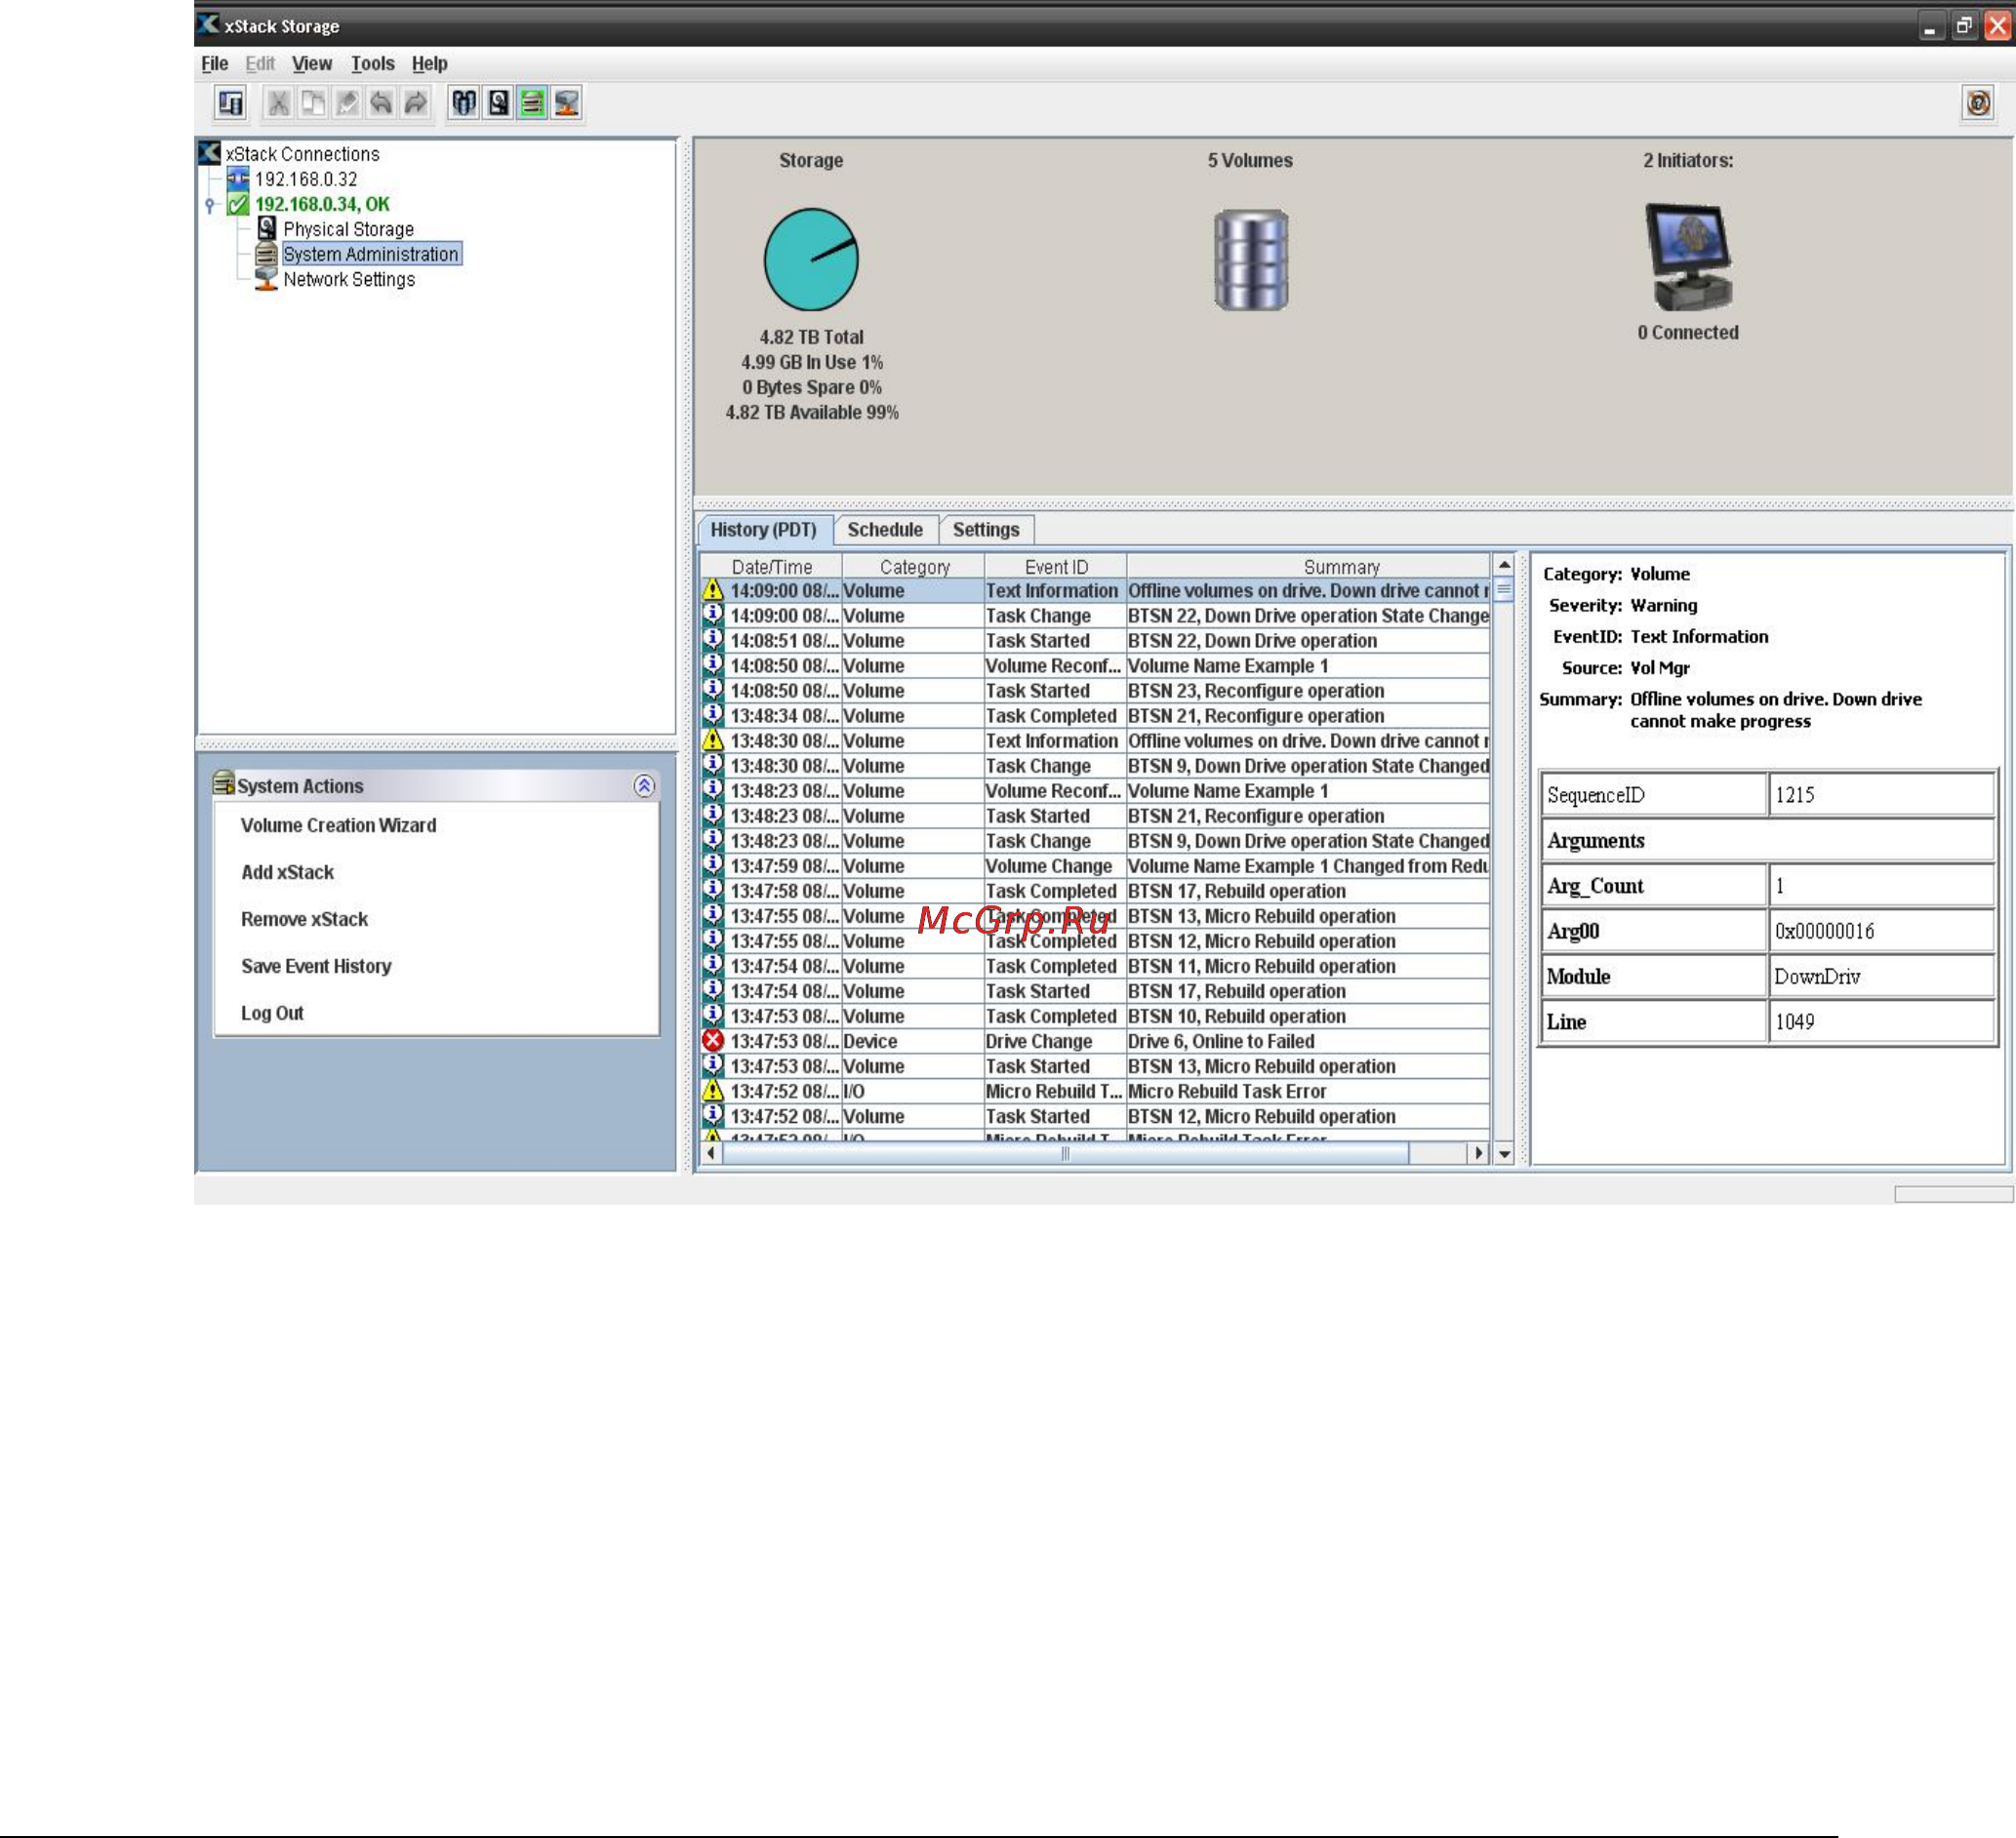This screenshot has width=2016, height=1838.
Task: Click the event list scroll-up arrow
Action: pyautogui.click(x=1503, y=565)
